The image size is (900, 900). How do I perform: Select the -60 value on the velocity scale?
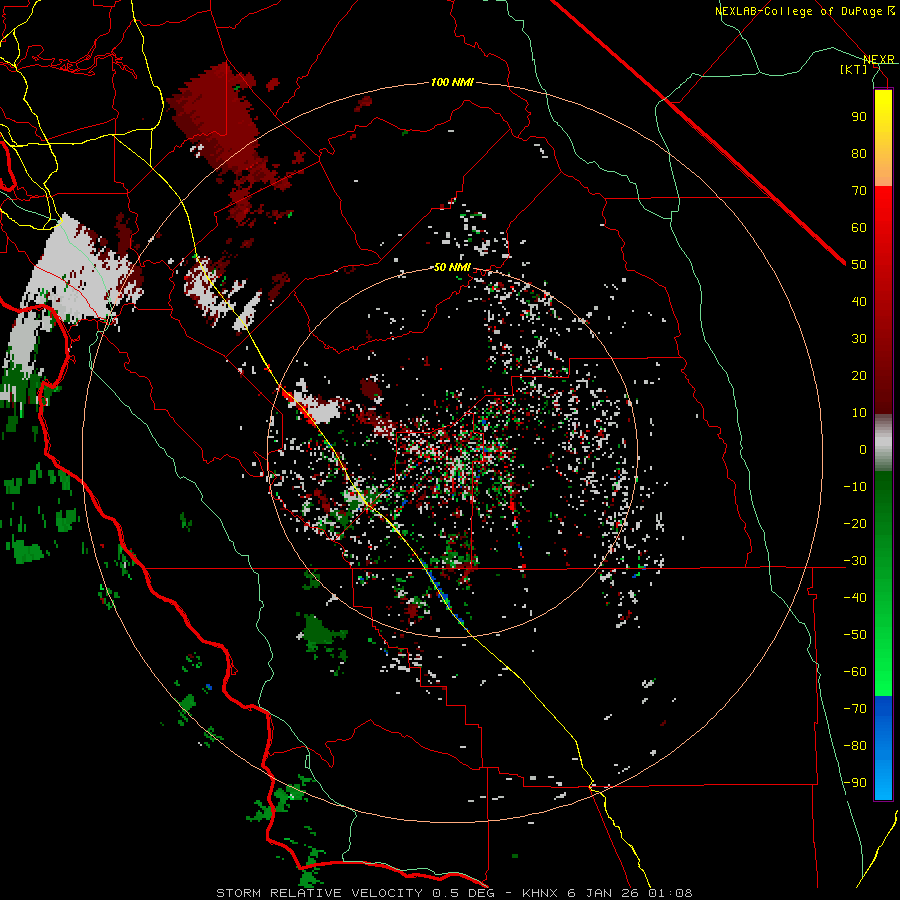pos(855,672)
